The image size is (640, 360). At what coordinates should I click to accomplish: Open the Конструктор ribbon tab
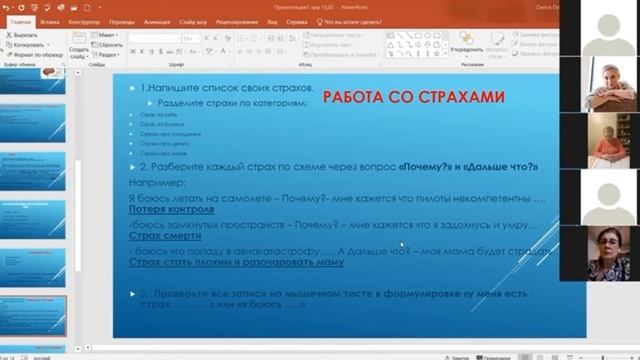84,22
